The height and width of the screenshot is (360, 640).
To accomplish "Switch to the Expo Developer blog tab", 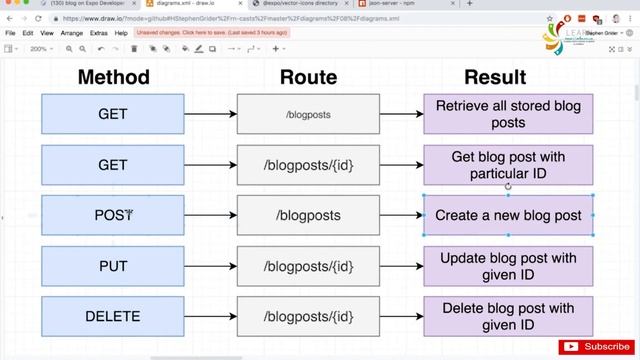I will [89, 3].
